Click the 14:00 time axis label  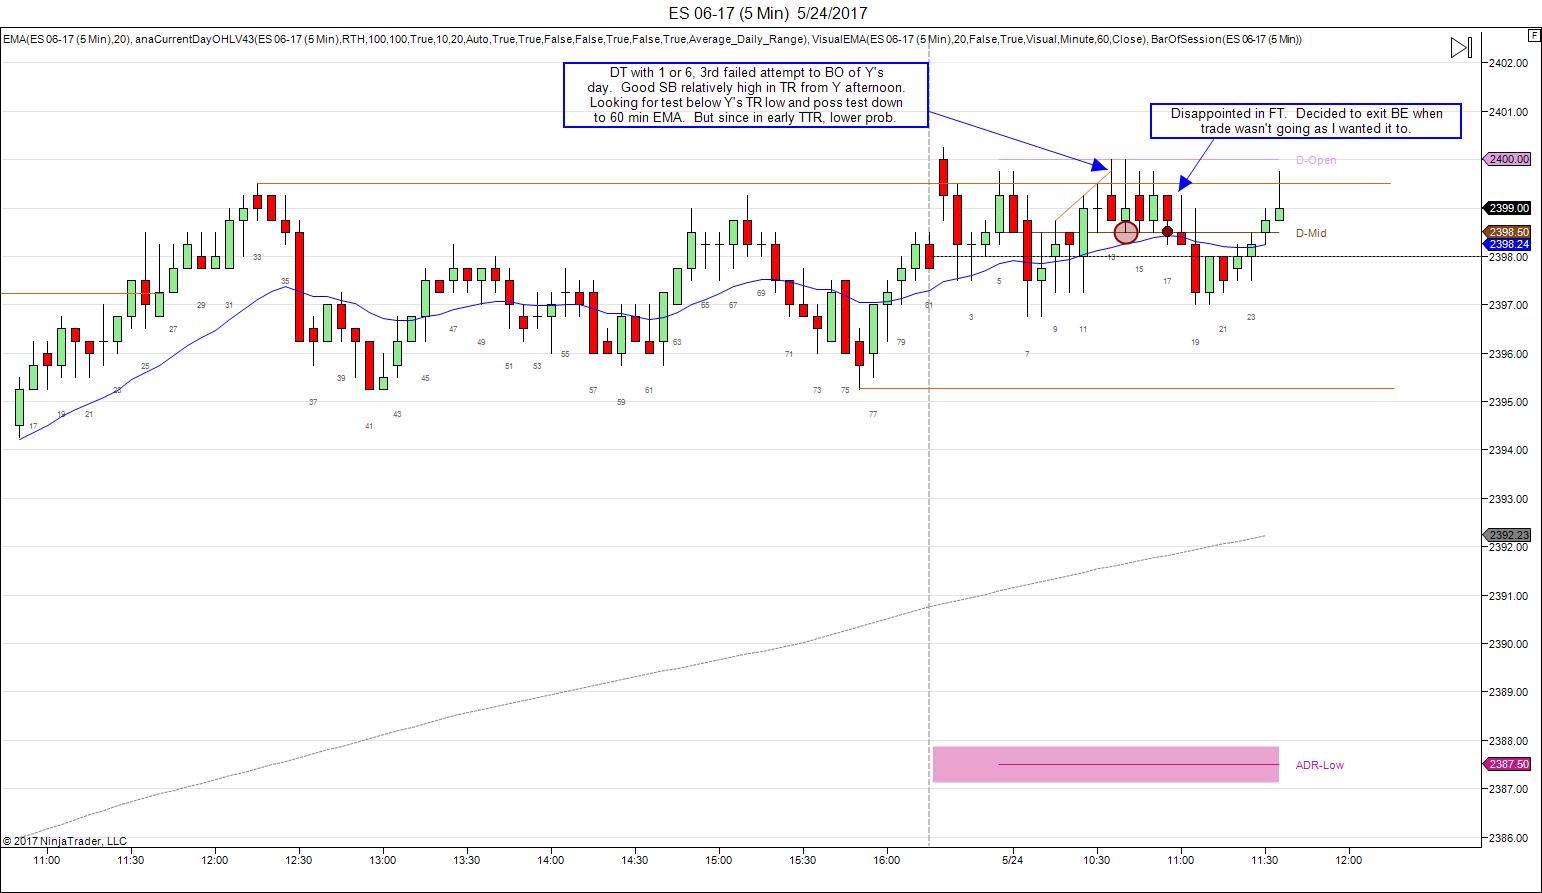pos(550,860)
